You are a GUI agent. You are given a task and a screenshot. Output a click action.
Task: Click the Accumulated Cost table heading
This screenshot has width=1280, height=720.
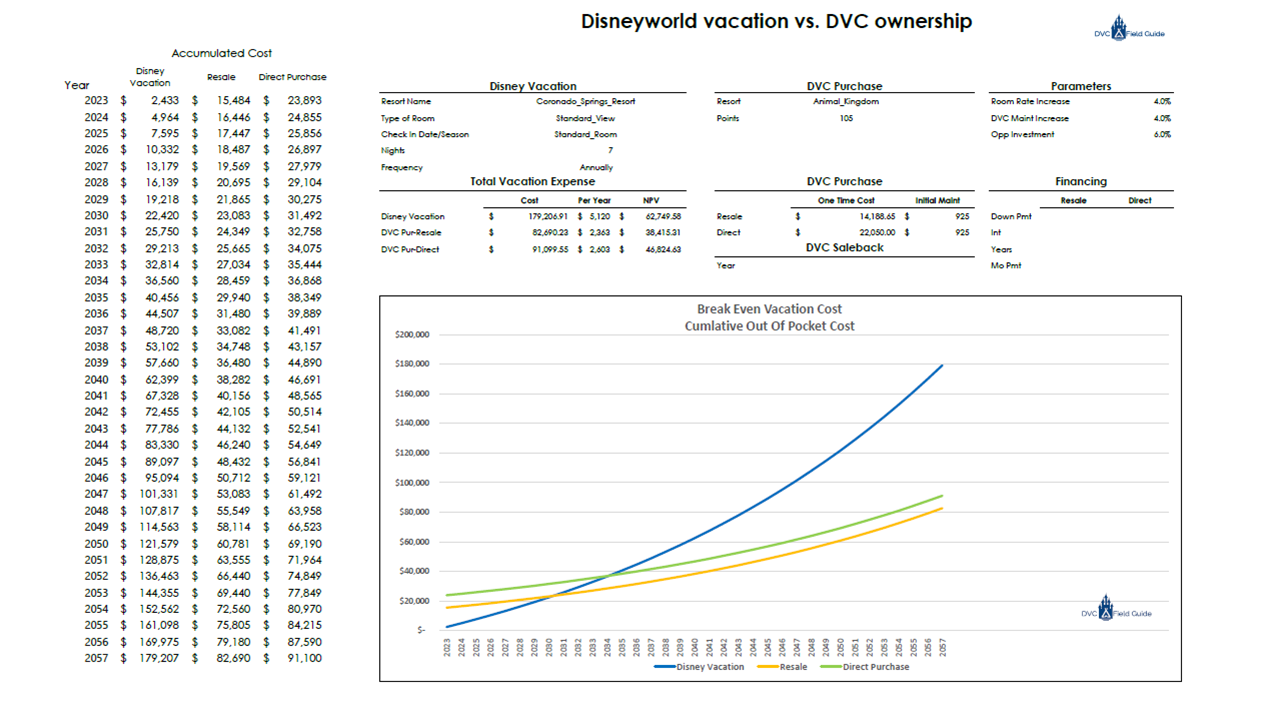click(221, 53)
